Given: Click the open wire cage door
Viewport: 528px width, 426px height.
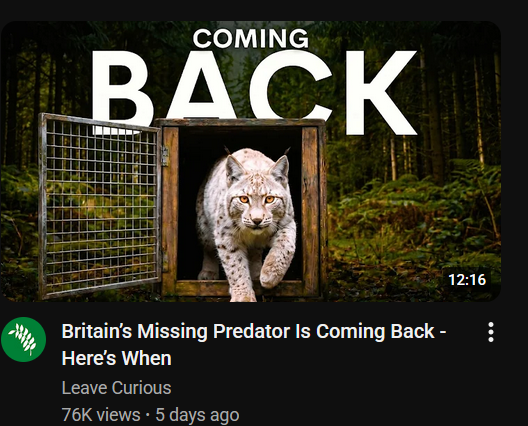Looking at the screenshot, I should pyautogui.click(x=100, y=206).
